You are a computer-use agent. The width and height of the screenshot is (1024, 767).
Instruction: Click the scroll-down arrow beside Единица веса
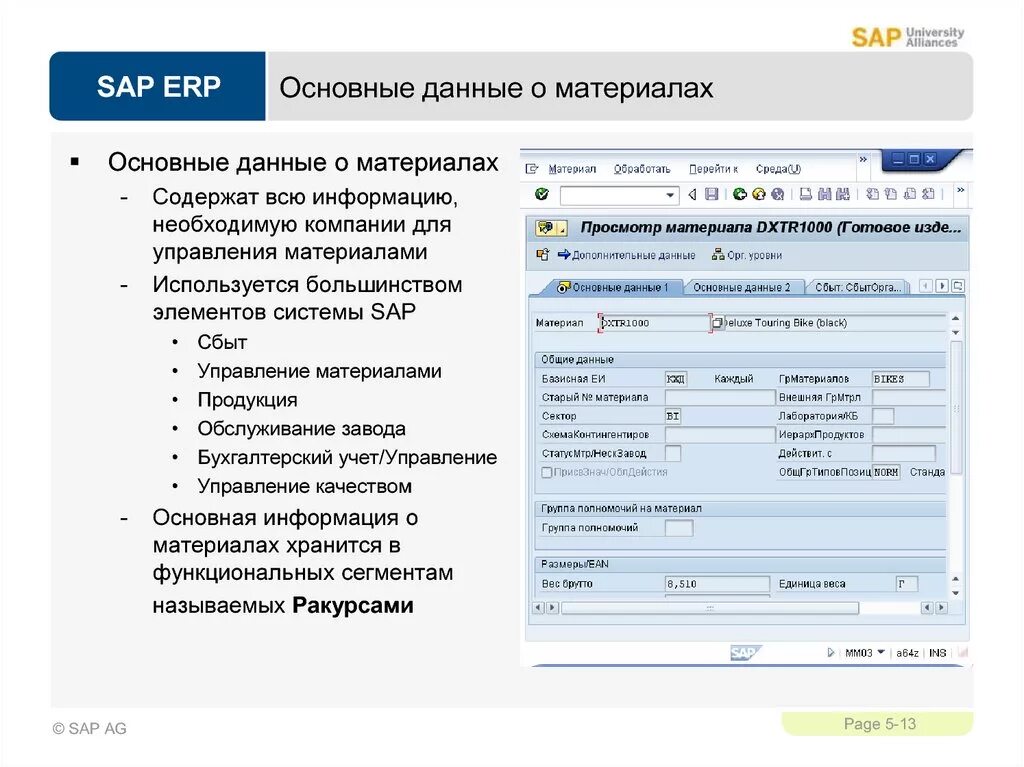955,593
